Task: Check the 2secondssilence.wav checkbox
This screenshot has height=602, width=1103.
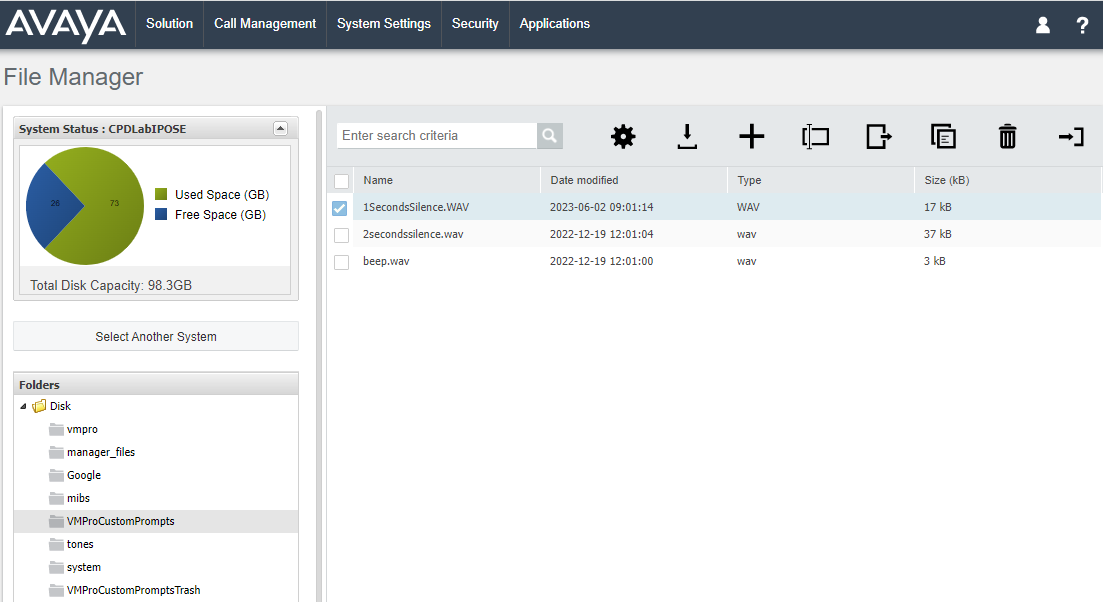Action: (341, 235)
